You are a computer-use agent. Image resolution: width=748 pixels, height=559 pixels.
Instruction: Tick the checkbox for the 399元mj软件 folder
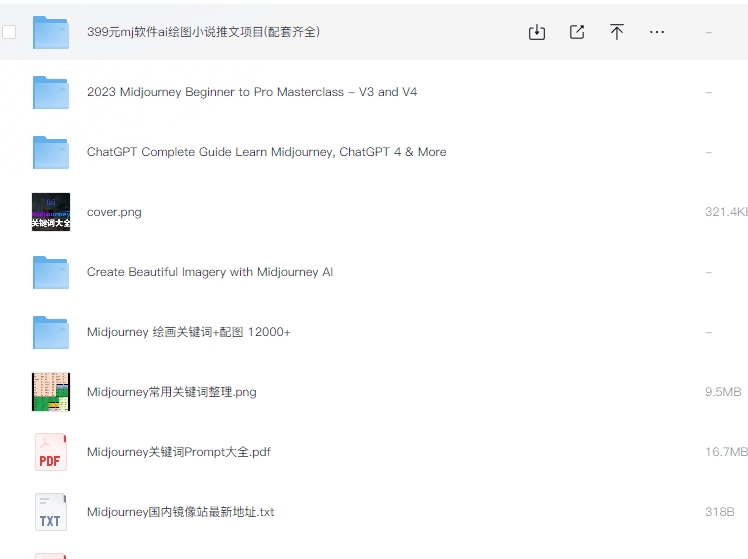[x=9, y=32]
